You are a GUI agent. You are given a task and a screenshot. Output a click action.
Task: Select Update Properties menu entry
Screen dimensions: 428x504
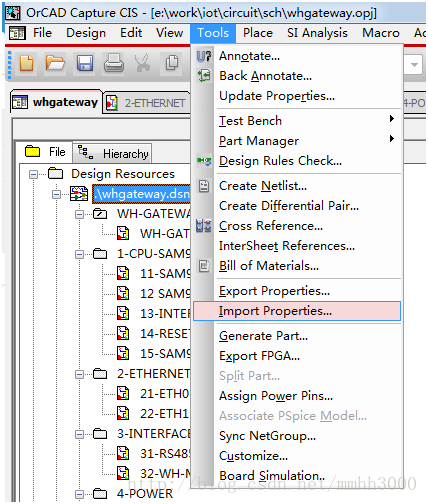point(297,96)
